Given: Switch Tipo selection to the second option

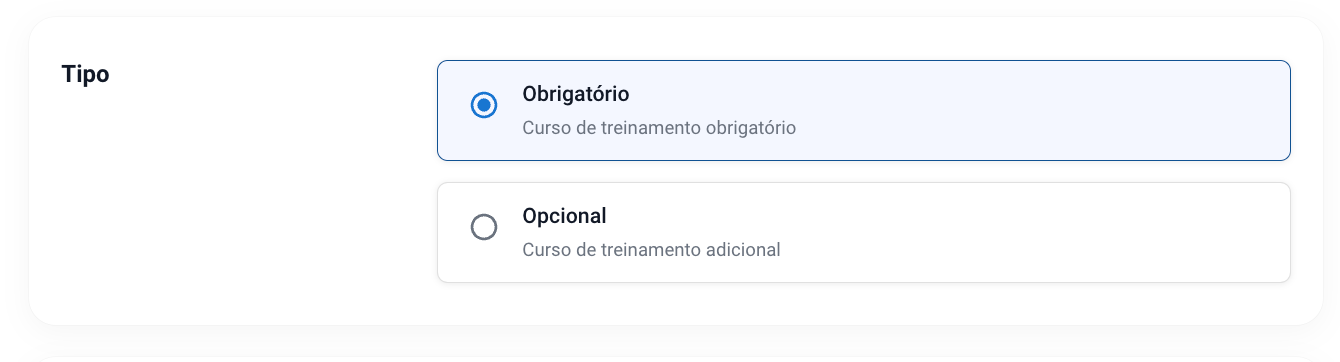Looking at the screenshot, I should [x=484, y=227].
